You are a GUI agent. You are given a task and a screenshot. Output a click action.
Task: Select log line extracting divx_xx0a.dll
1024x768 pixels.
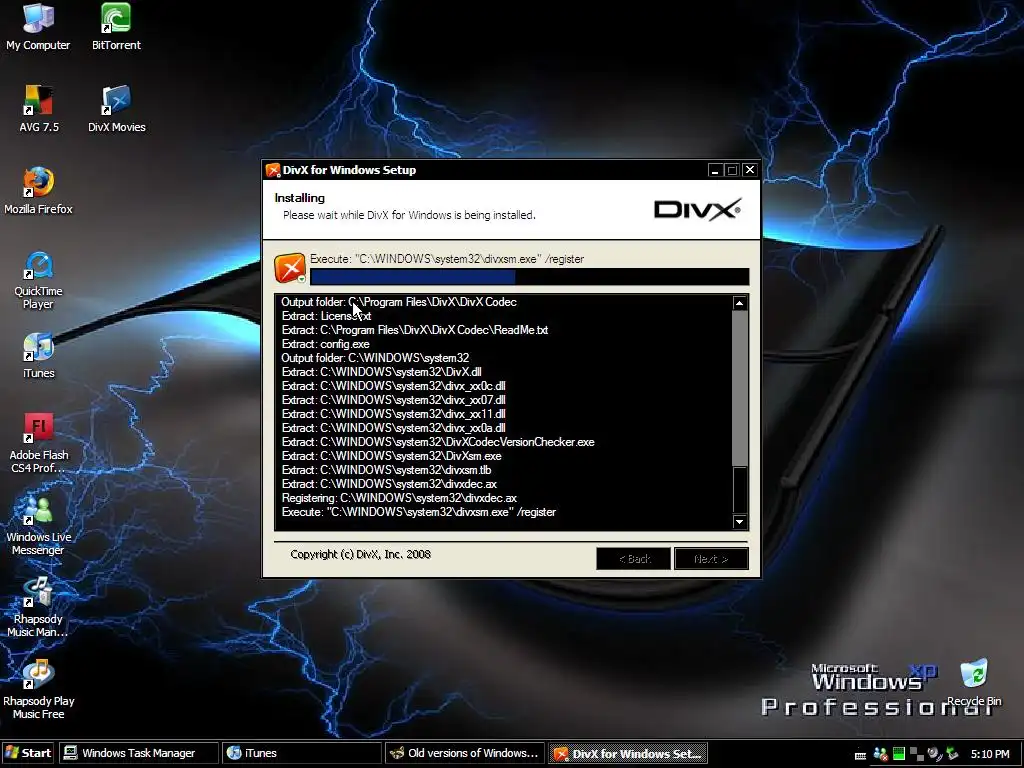[393, 428]
